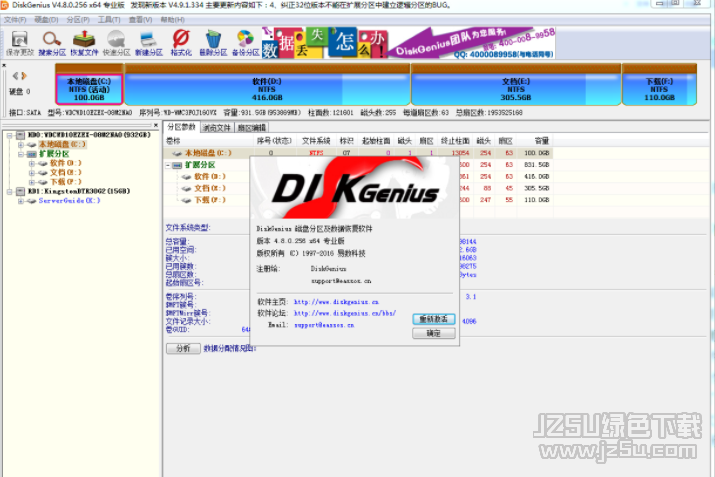The width and height of the screenshot is (715, 477).
Task: Open the 硬盘(D) menu
Action: tap(46, 20)
